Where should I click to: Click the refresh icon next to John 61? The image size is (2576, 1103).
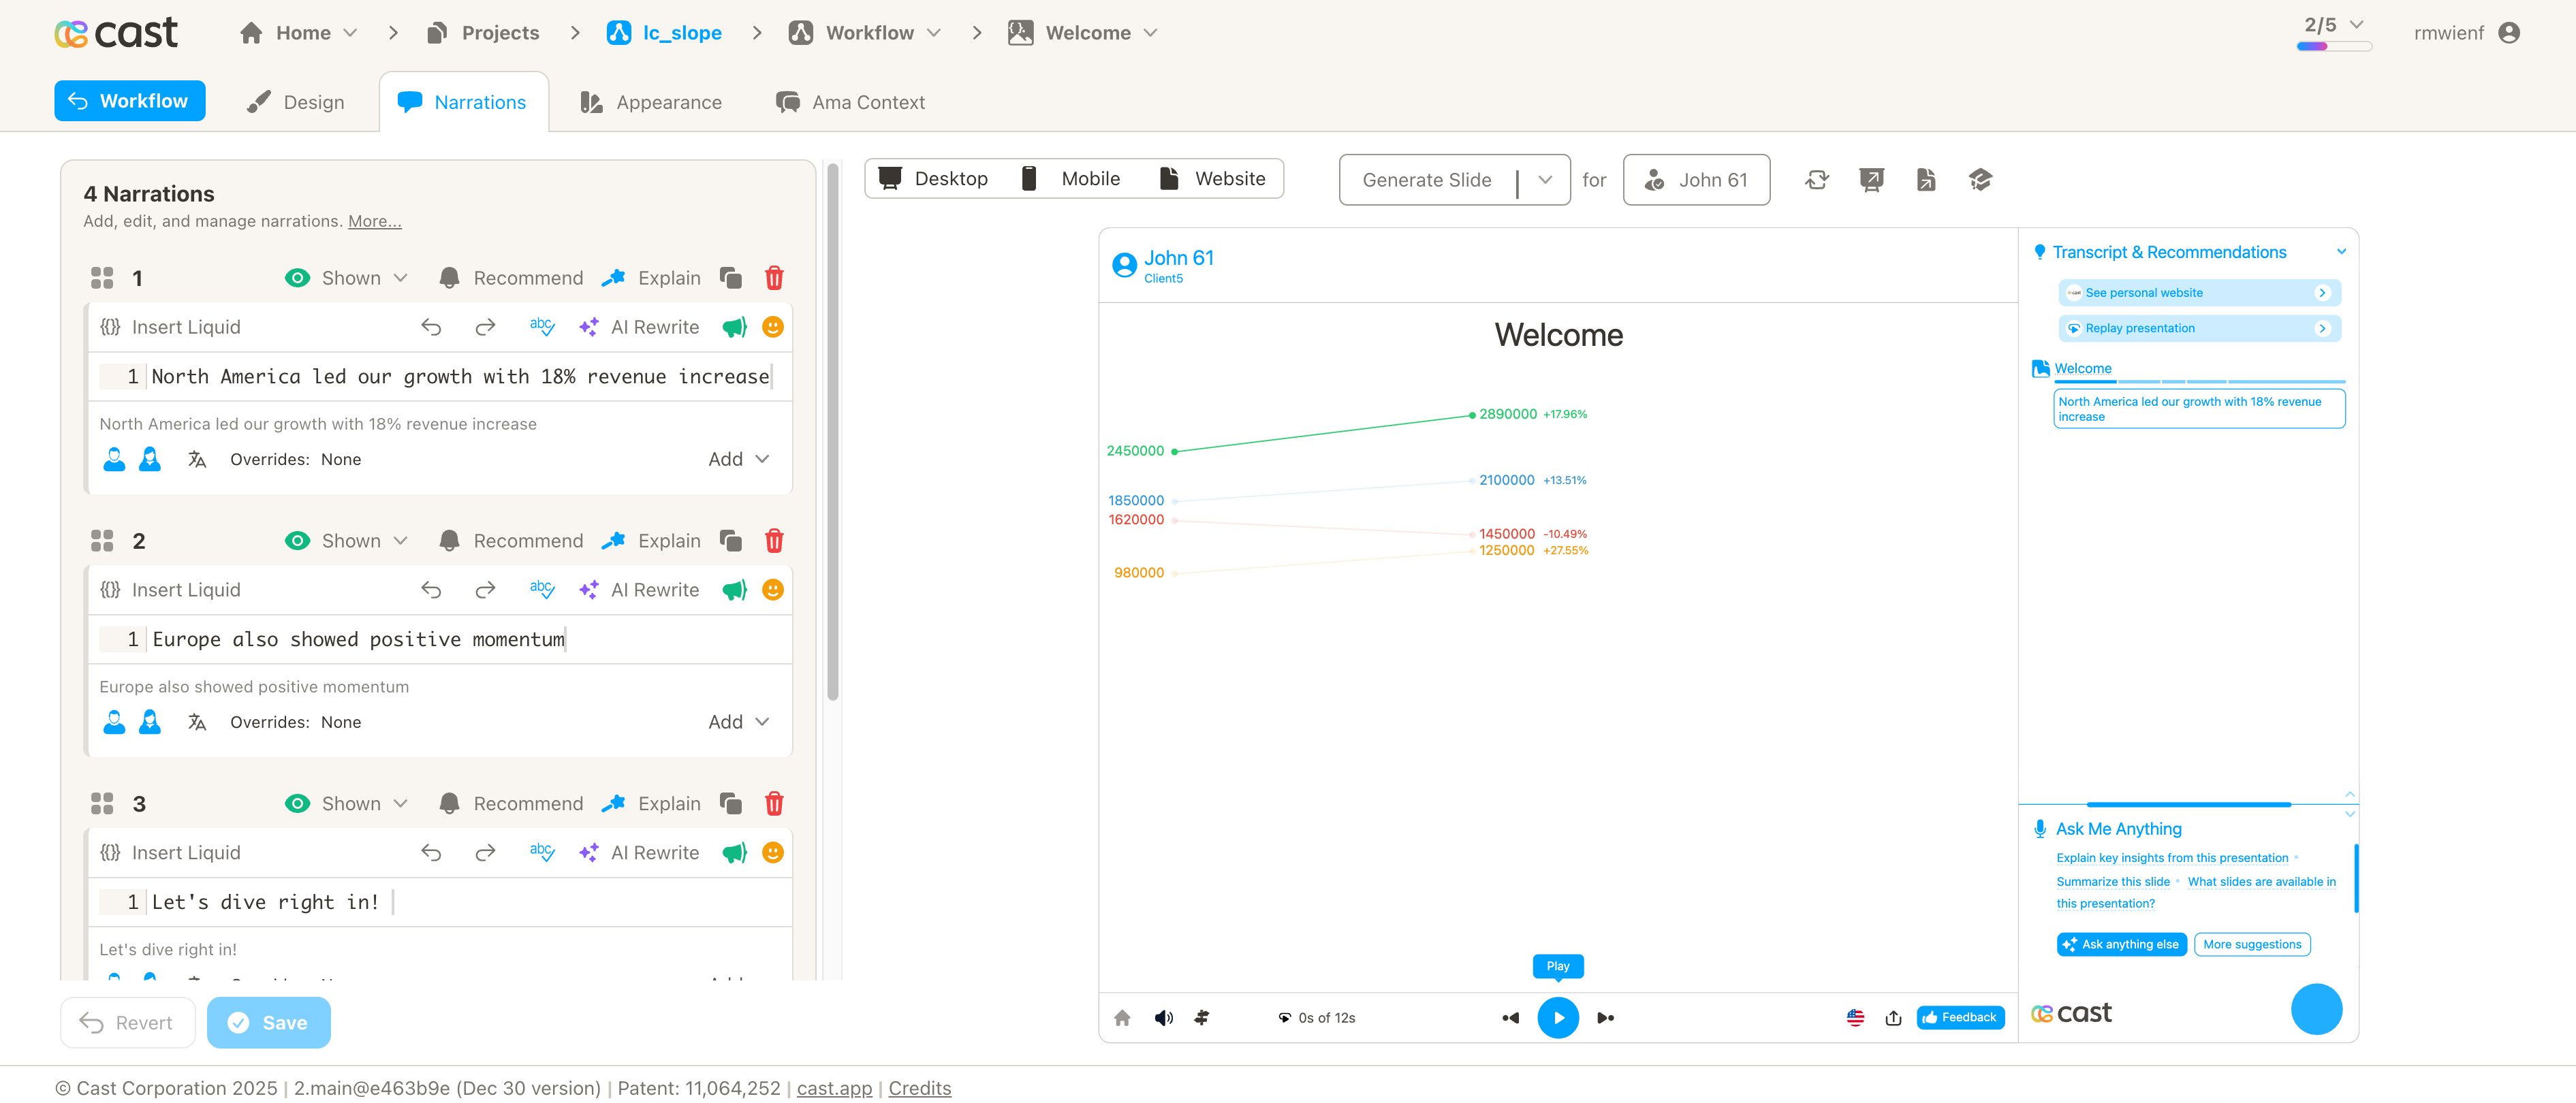(x=1817, y=180)
